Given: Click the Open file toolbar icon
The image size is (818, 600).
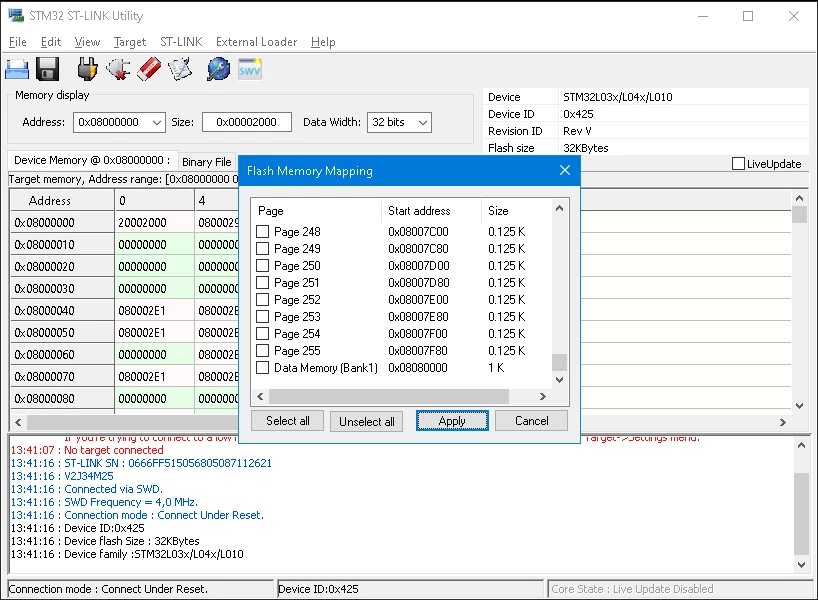Looking at the screenshot, I should point(17,69).
